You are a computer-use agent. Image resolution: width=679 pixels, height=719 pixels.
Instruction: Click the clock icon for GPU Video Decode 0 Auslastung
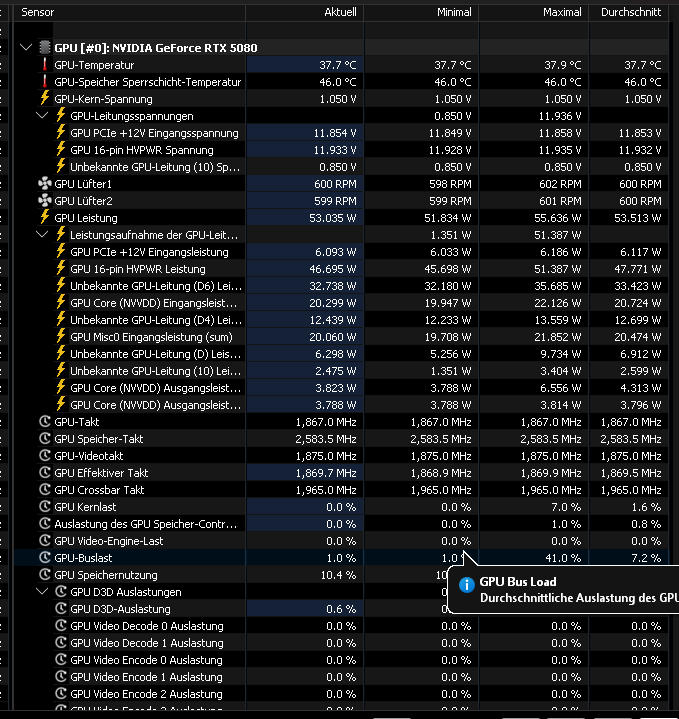tap(61, 625)
